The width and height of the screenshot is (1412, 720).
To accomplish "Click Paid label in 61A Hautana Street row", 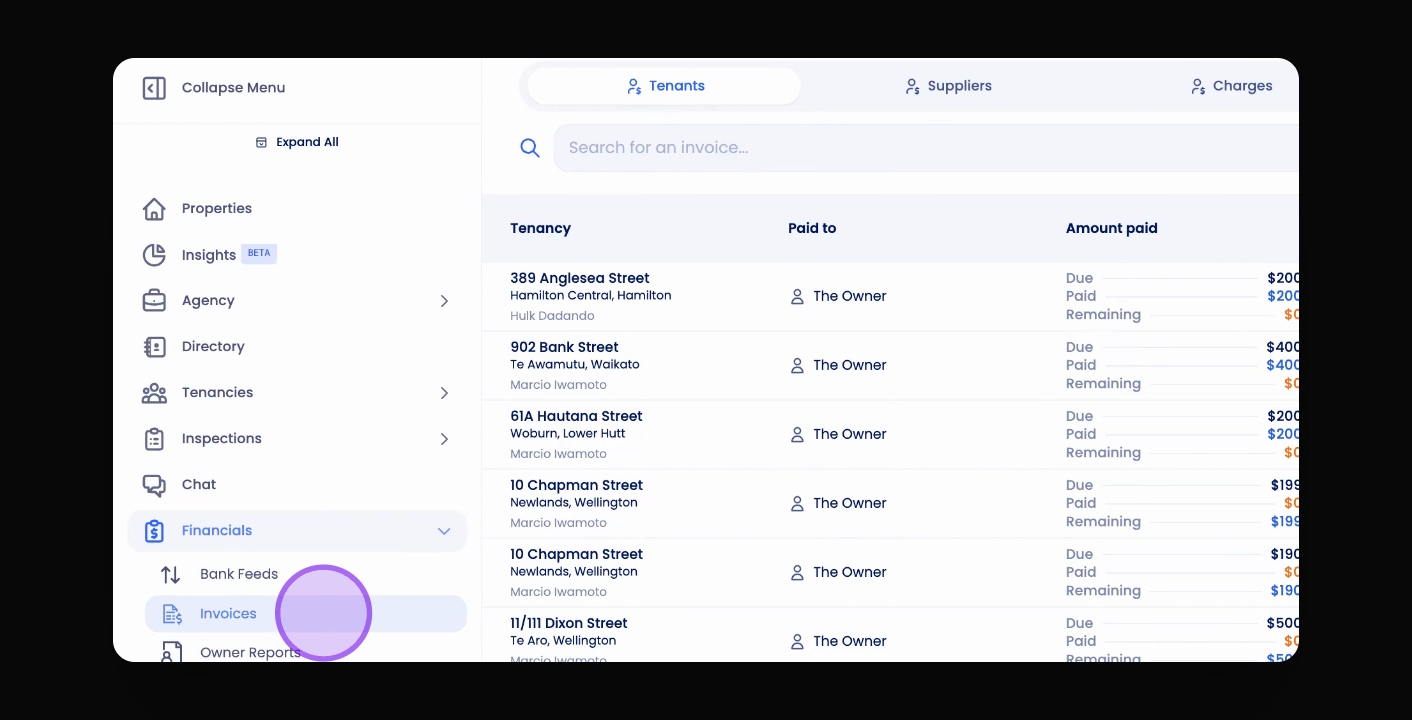I will click(x=1081, y=434).
